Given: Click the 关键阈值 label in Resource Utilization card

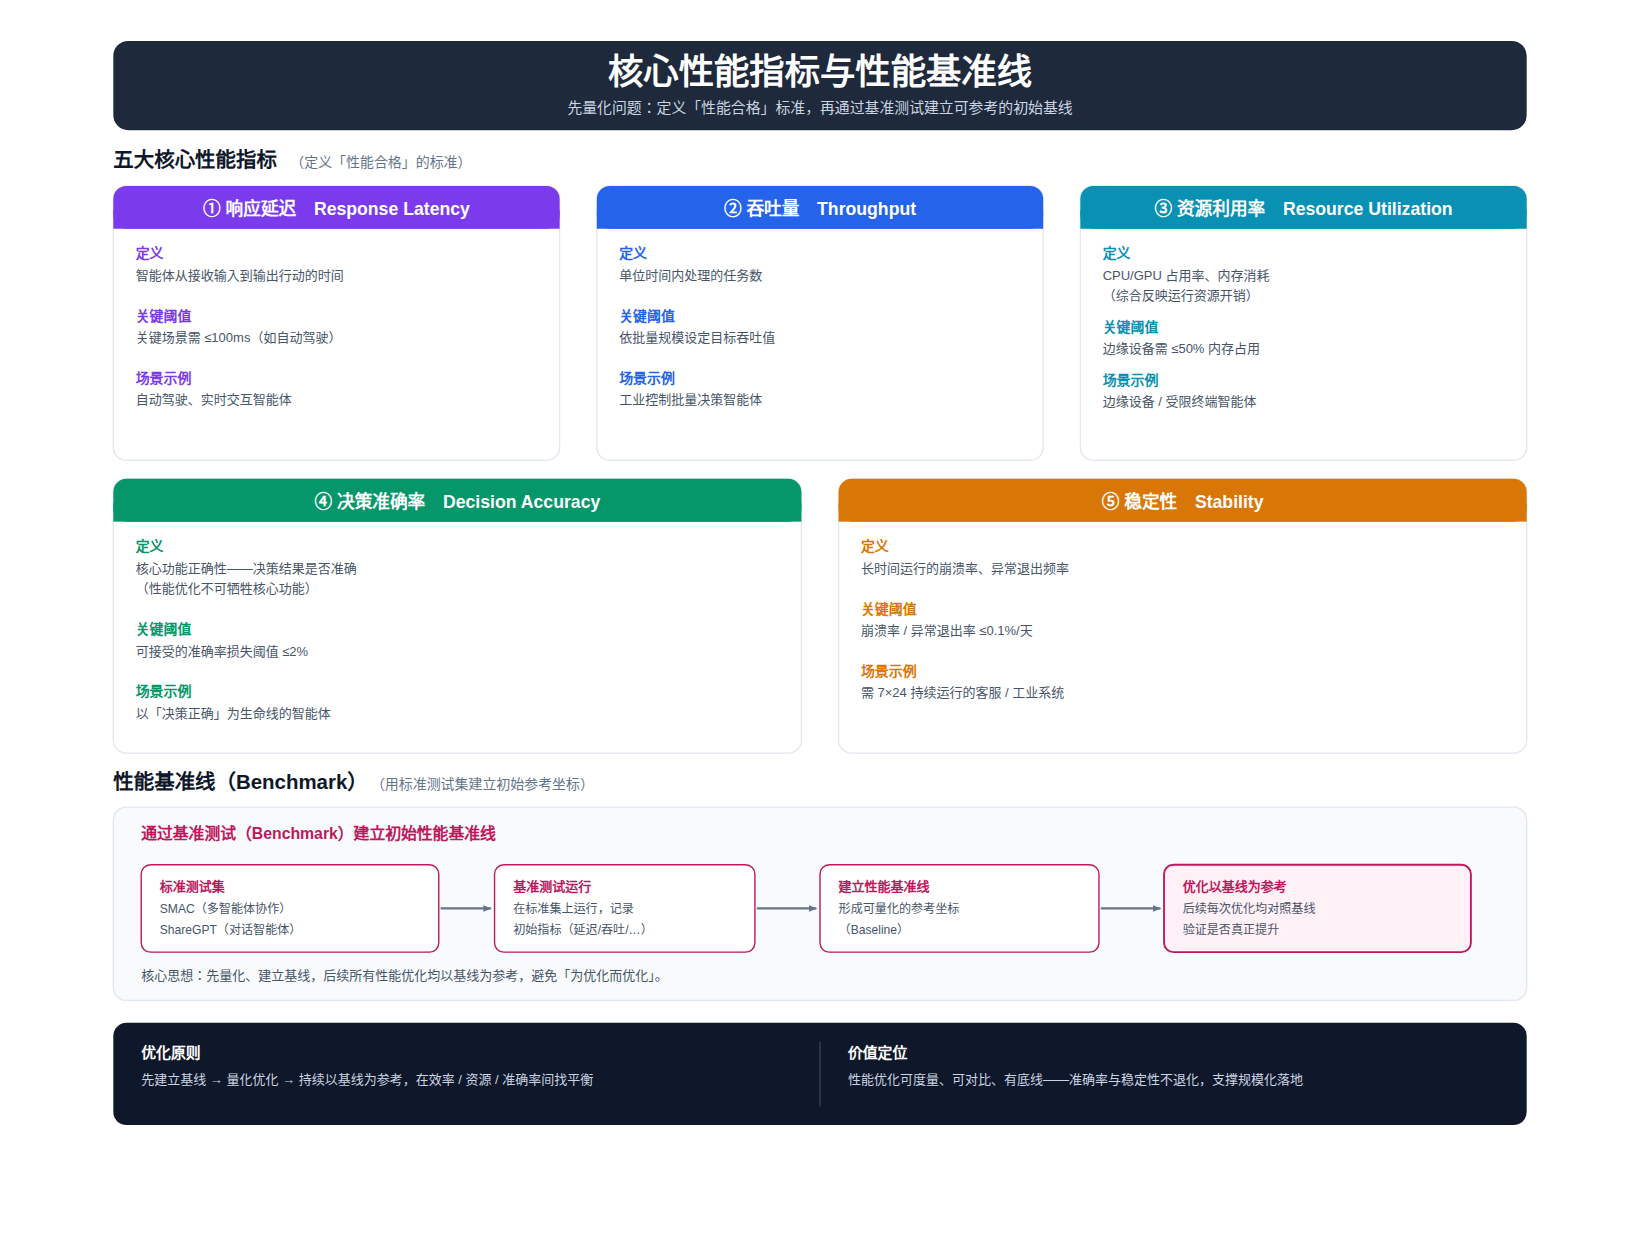Looking at the screenshot, I should click(x=1130, y=327).
